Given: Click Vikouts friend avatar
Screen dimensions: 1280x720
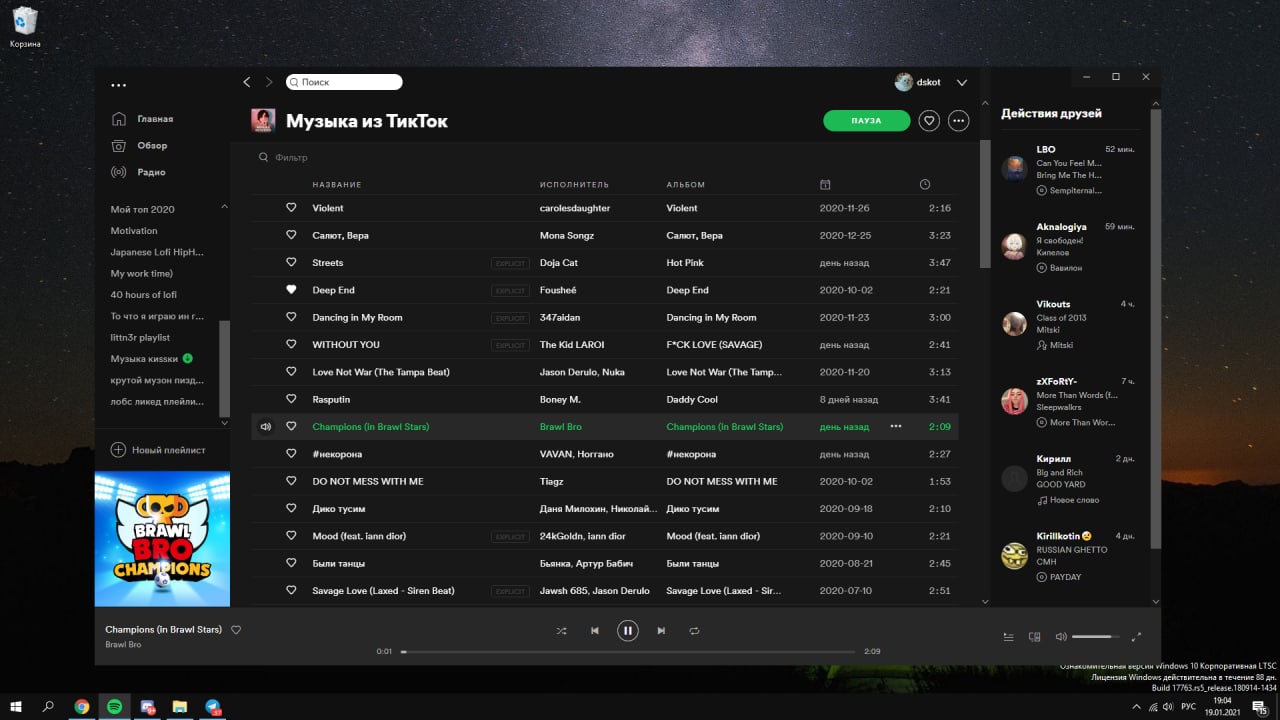Looking at the screenshot, I should pyautogui.click(x=1014, y=324).
